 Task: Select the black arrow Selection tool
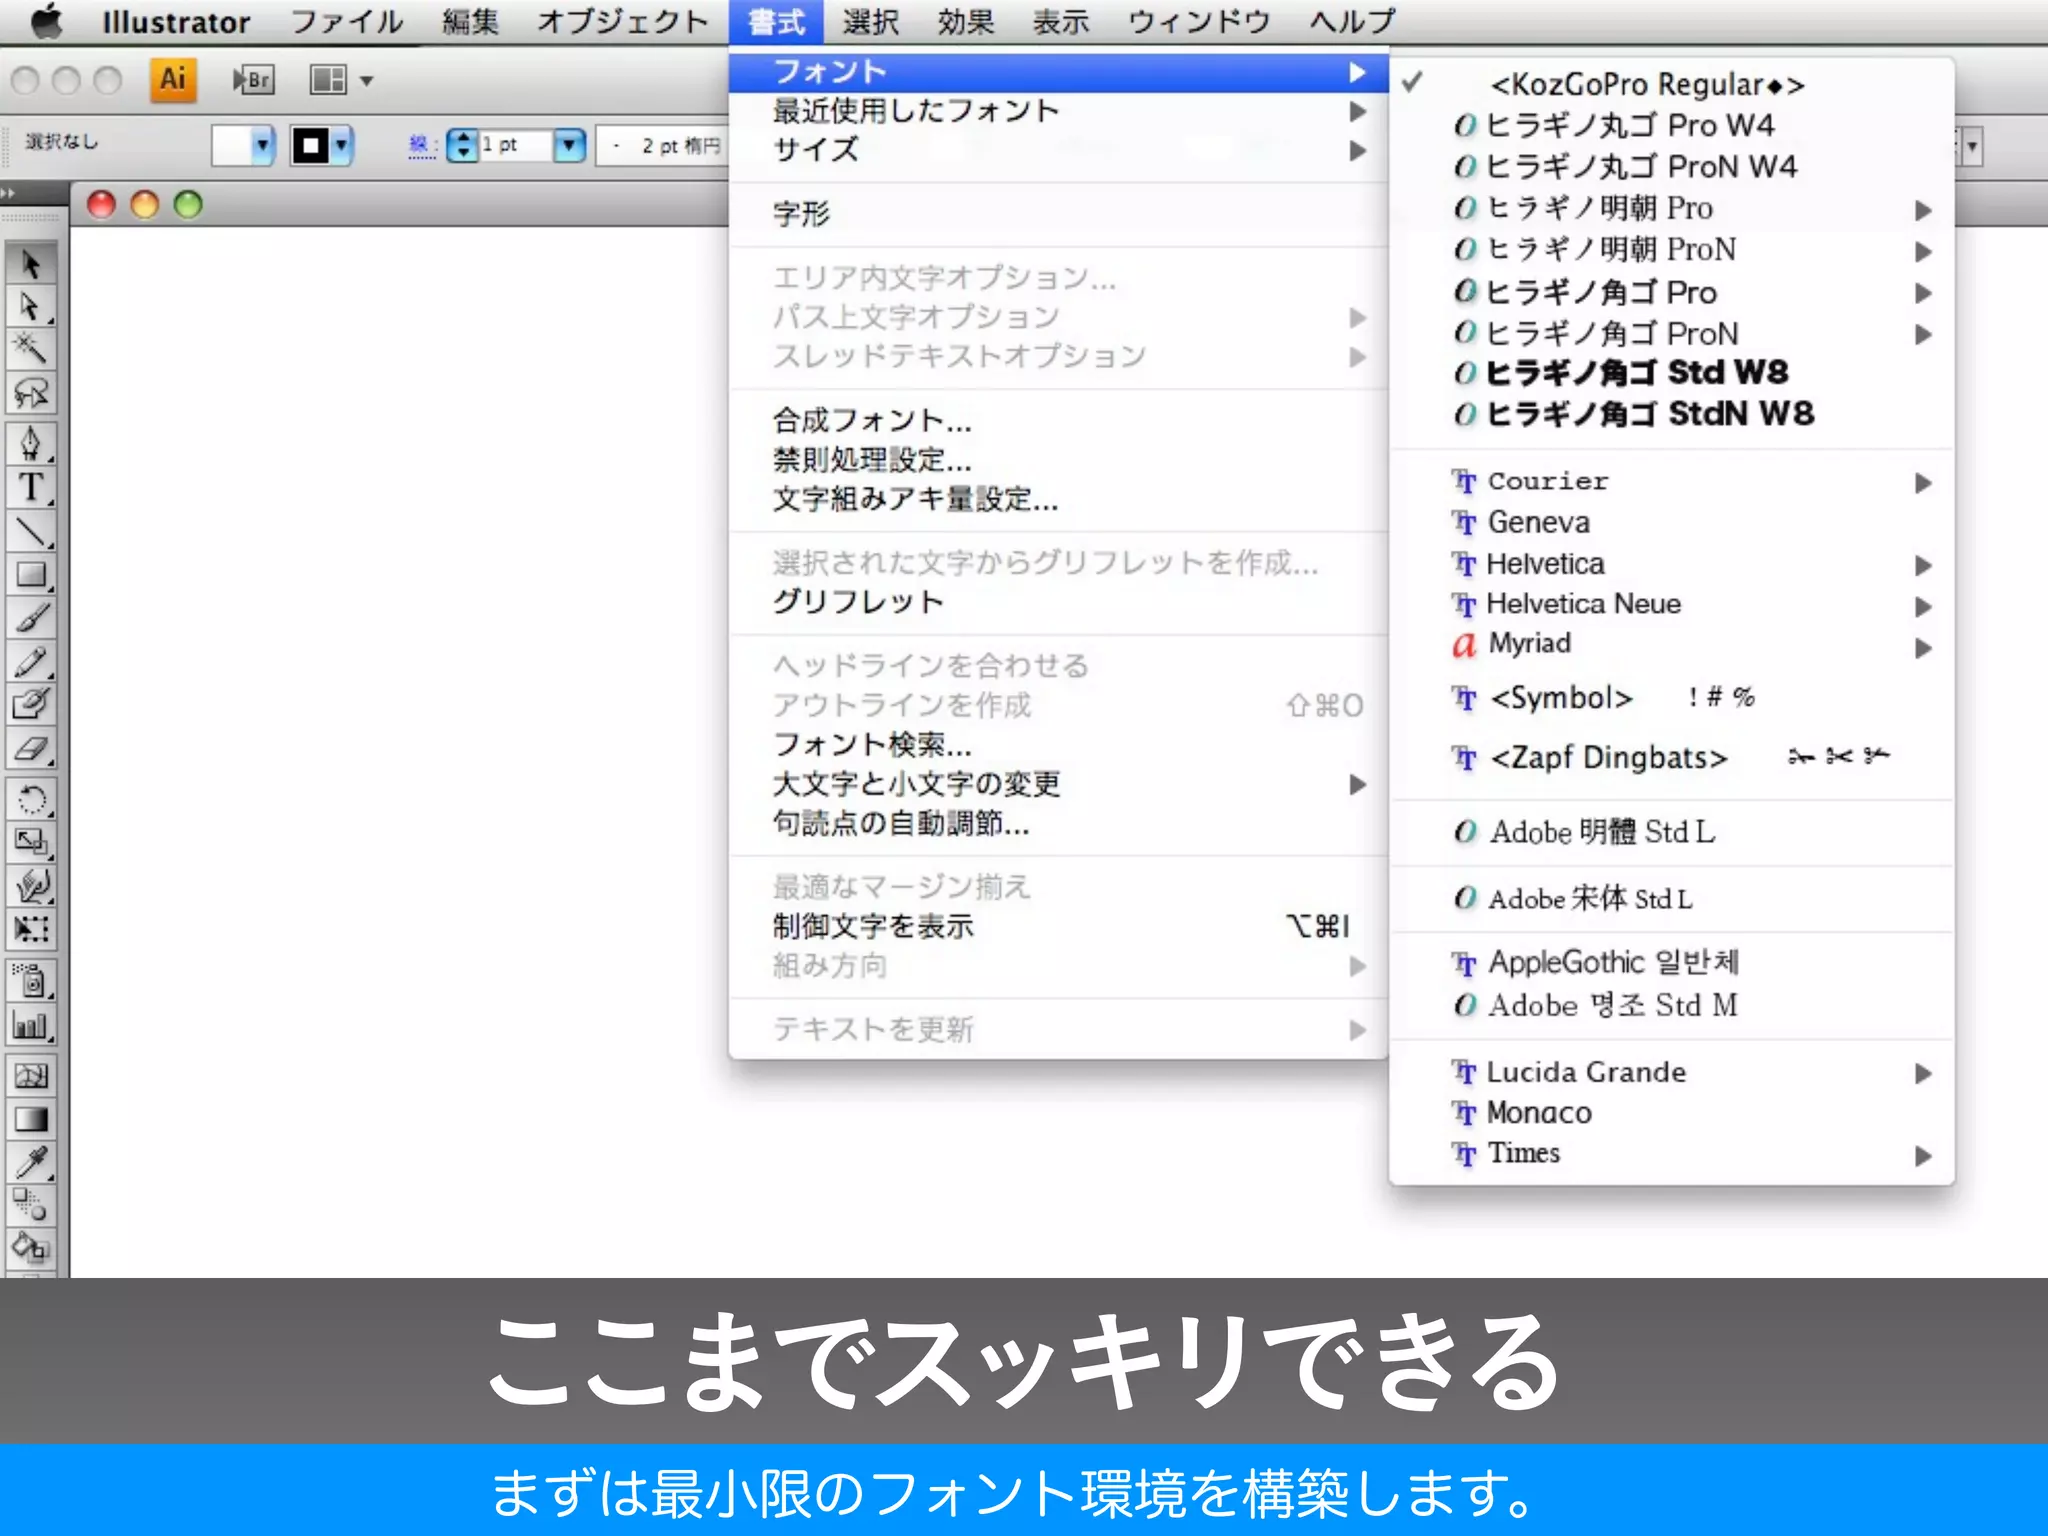31,264
